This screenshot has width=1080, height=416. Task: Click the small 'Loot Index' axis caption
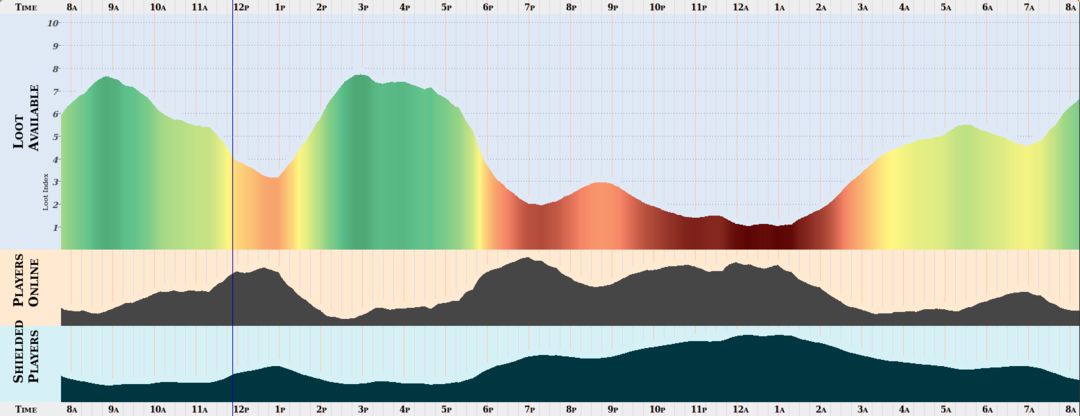46,191
